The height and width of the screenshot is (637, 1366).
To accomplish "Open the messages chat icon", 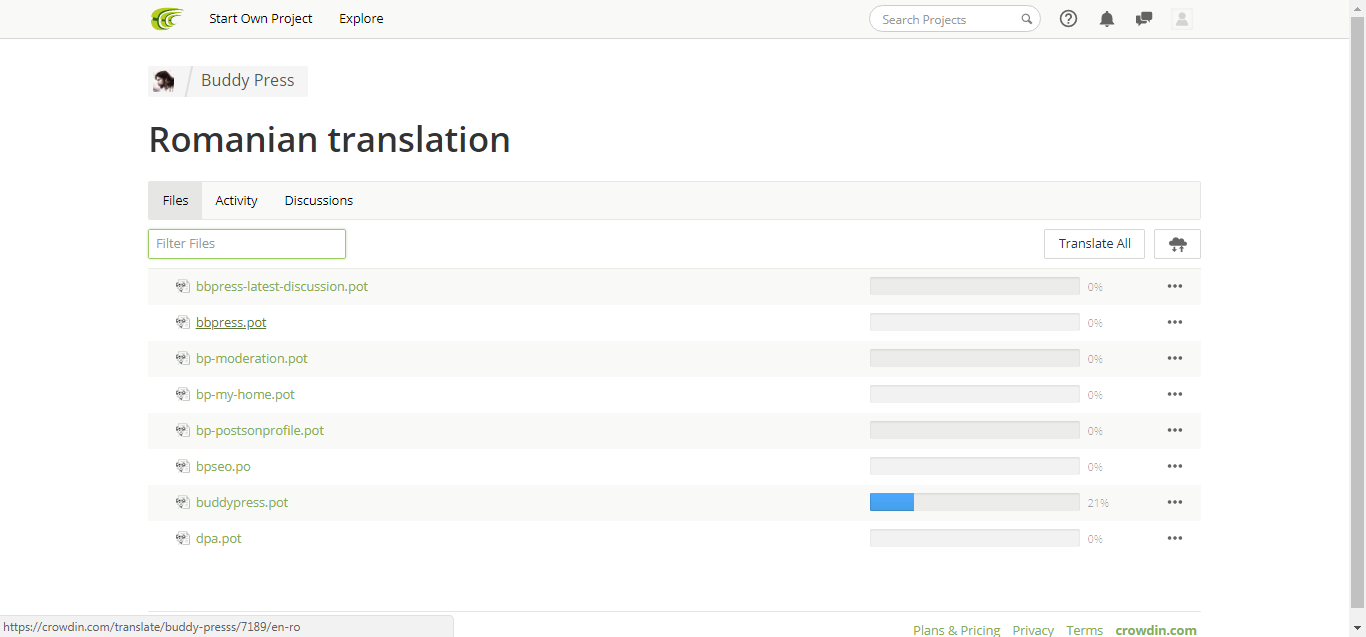I will pos(1144,19).
